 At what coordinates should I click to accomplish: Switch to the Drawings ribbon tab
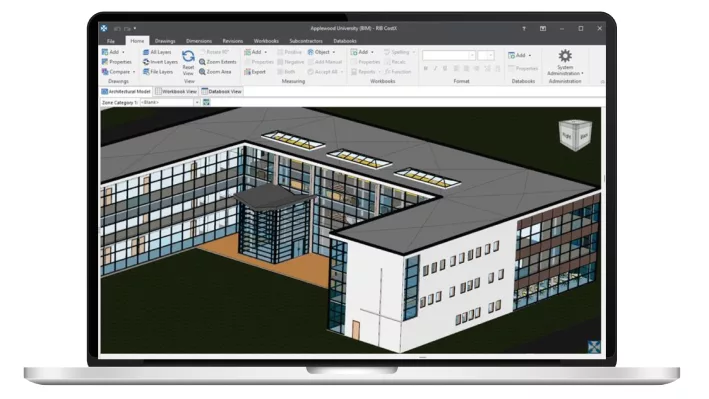coord(165,41)
